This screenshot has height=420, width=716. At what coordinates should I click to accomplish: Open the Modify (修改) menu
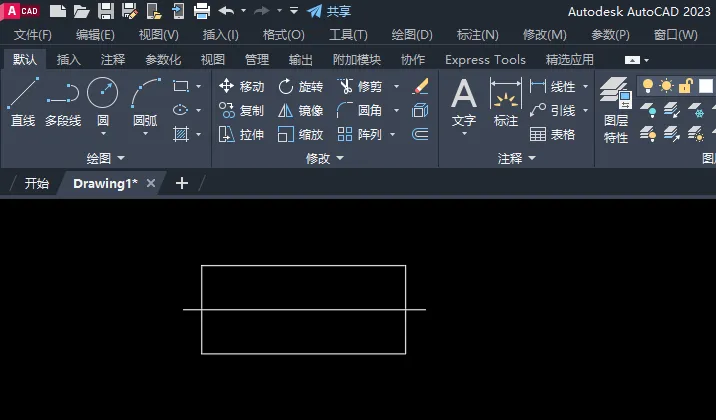(x=544, y=35)
